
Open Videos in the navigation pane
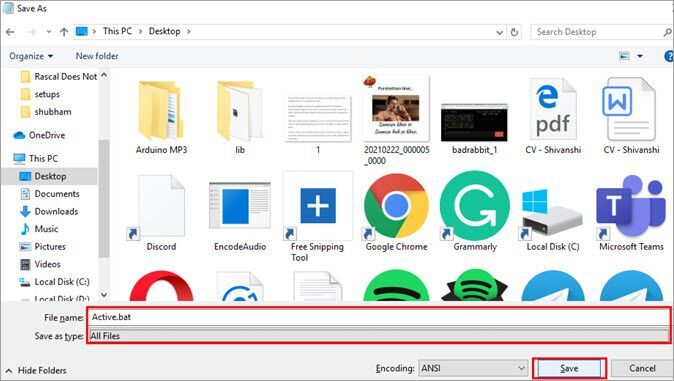click(40, 264)
